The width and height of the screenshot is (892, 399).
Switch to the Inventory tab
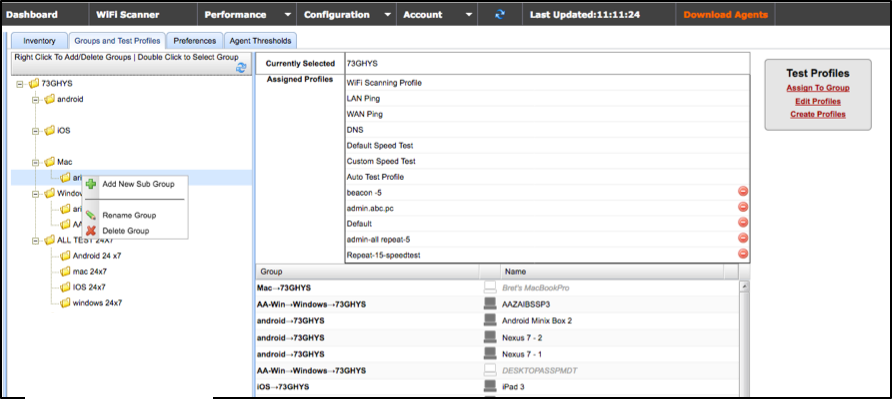pyautogui.click(x=39, y=41)
